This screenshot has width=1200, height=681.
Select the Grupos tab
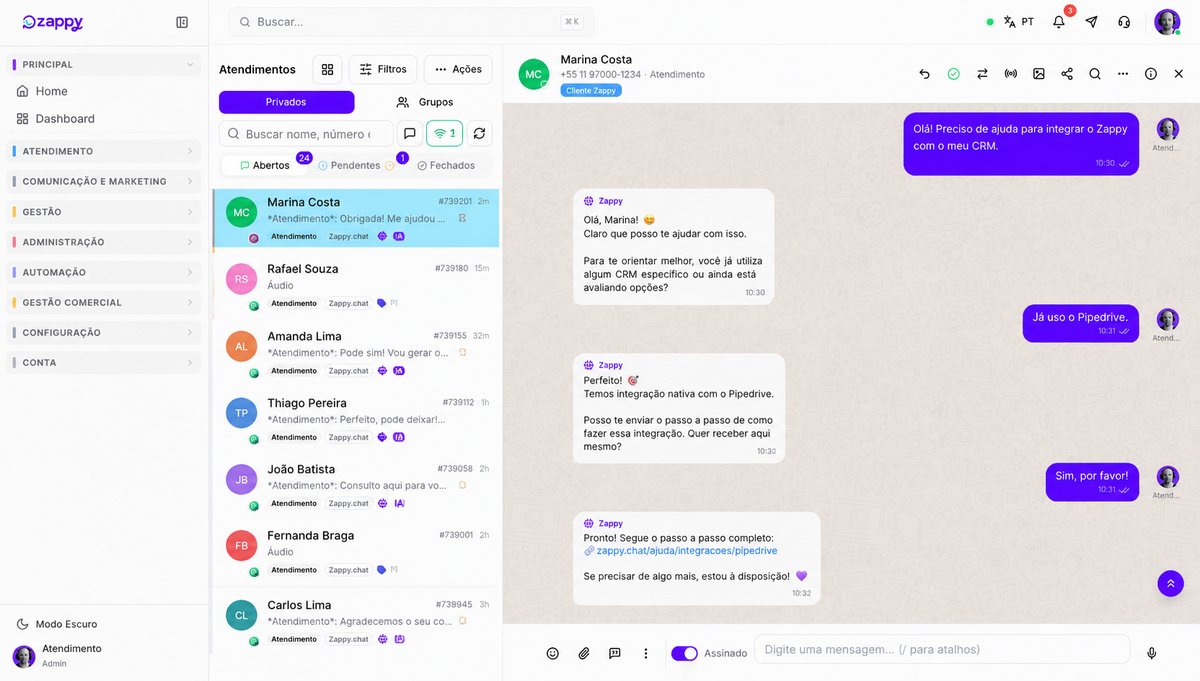pos(425,102)
